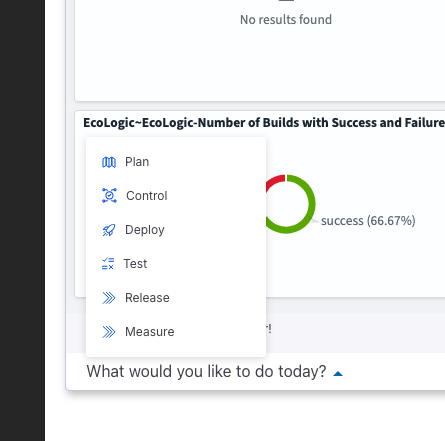The height and width of the screenshot is (441, 445).
Task: Click "What would you like to do today?"
Action: (206, 371)
